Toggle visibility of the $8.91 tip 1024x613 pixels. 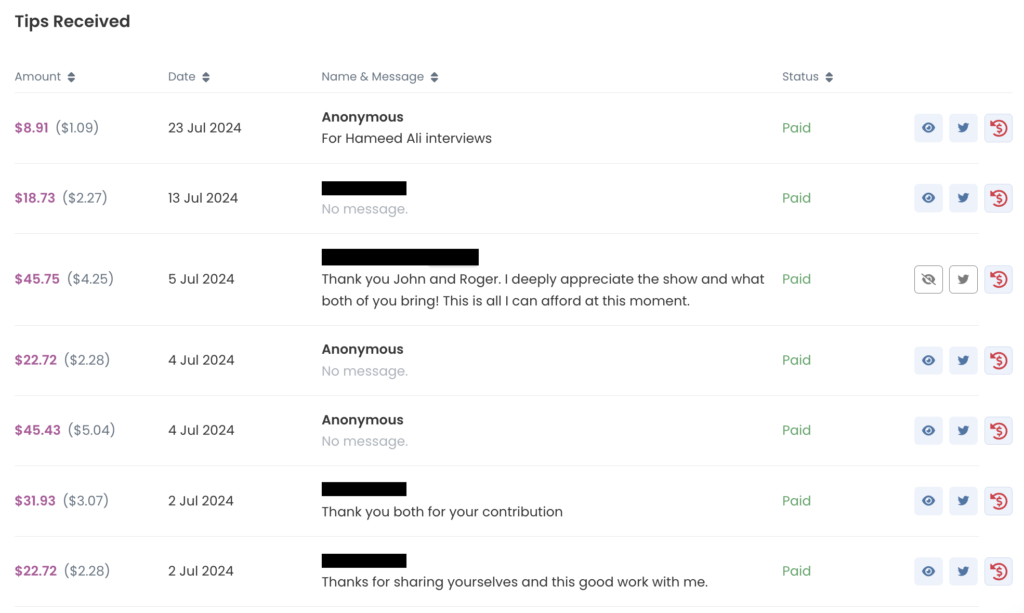[x=928, y=128]
